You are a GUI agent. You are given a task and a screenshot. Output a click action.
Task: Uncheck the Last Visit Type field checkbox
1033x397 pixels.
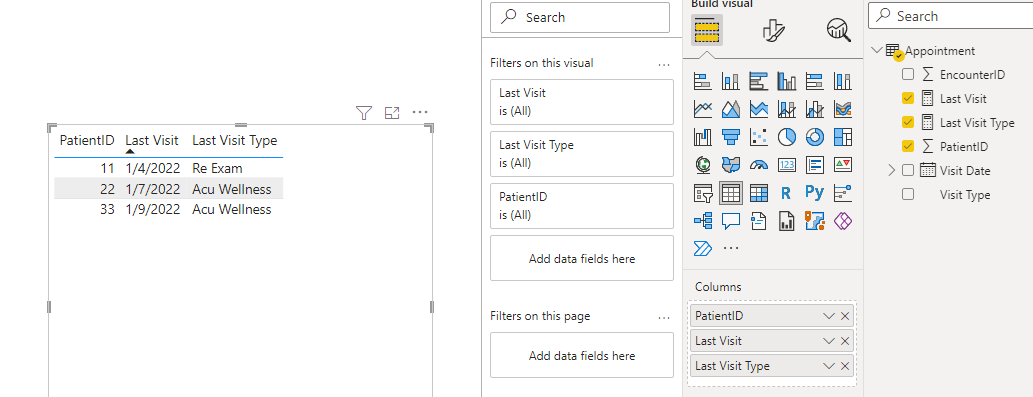[908, 122]
